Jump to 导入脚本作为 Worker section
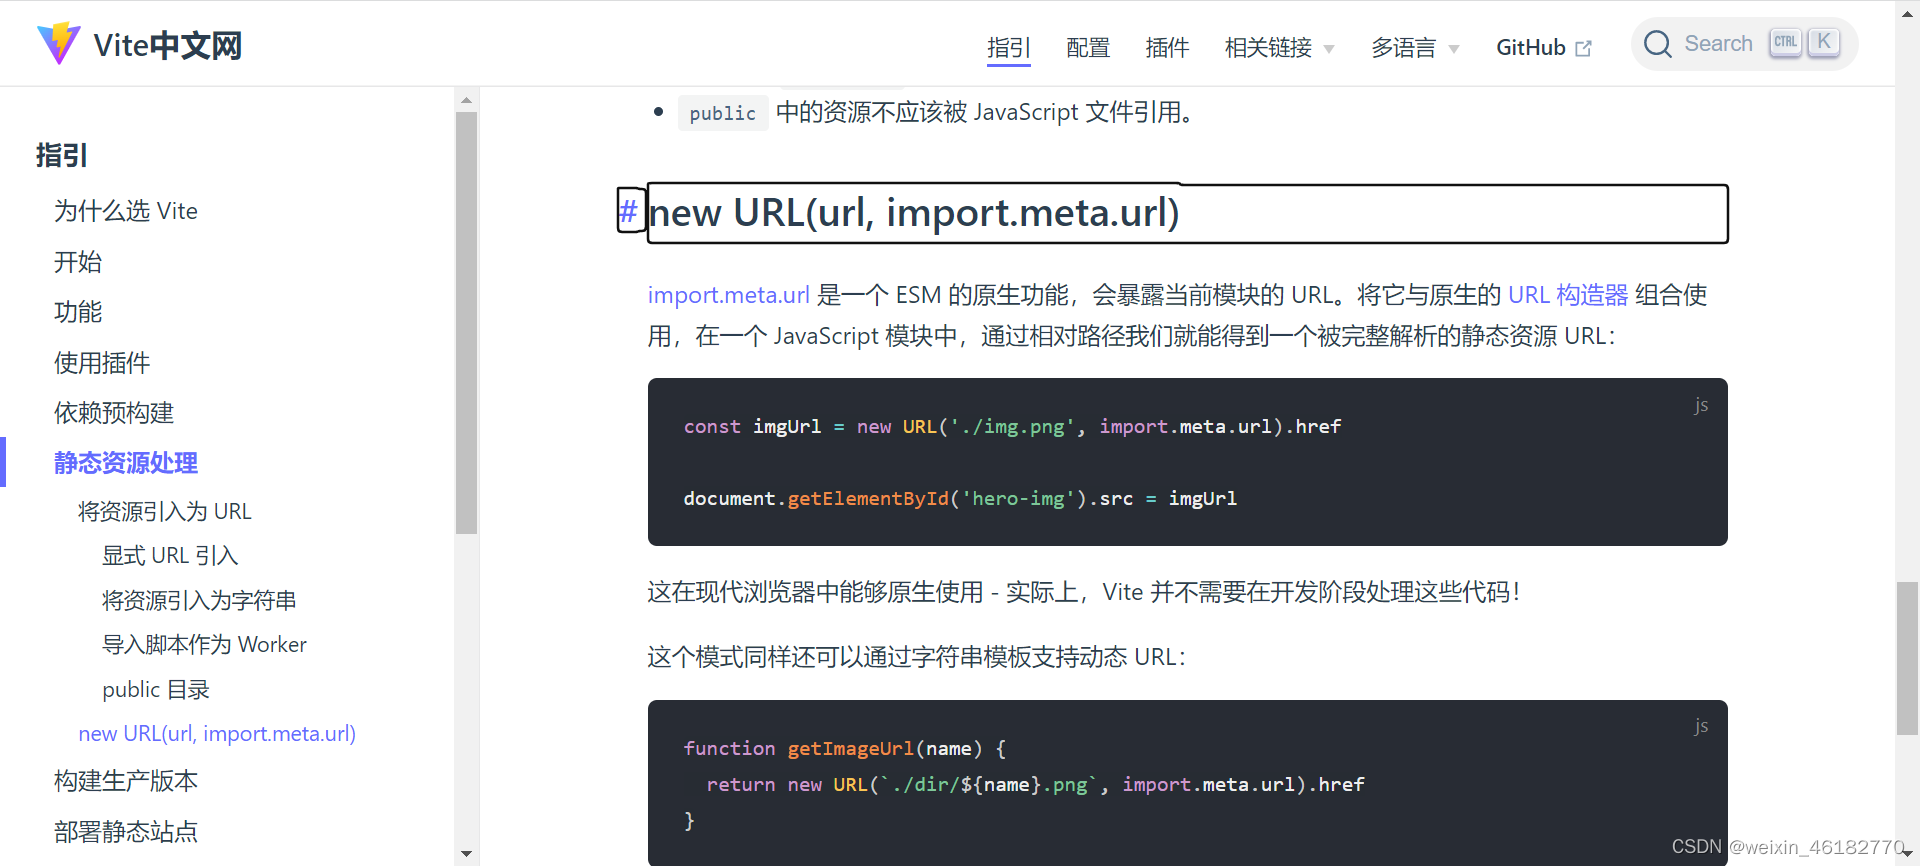 (x=204, y=644)
